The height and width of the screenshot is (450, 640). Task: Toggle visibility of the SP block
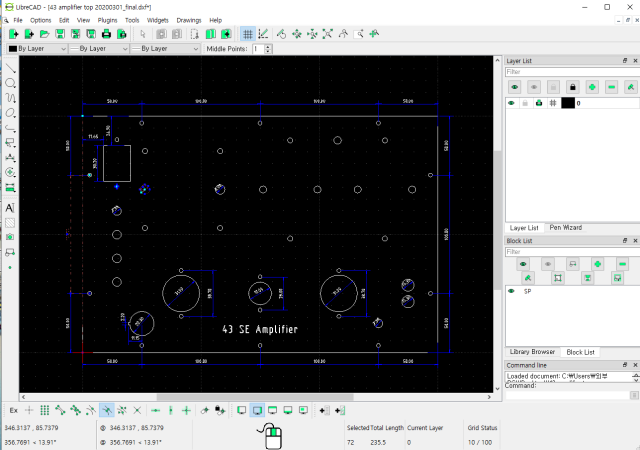[x=512, y=291]
